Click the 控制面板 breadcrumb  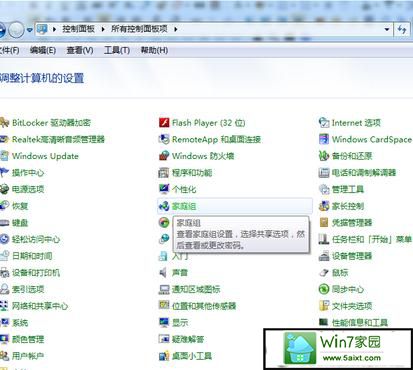[78, 29]
